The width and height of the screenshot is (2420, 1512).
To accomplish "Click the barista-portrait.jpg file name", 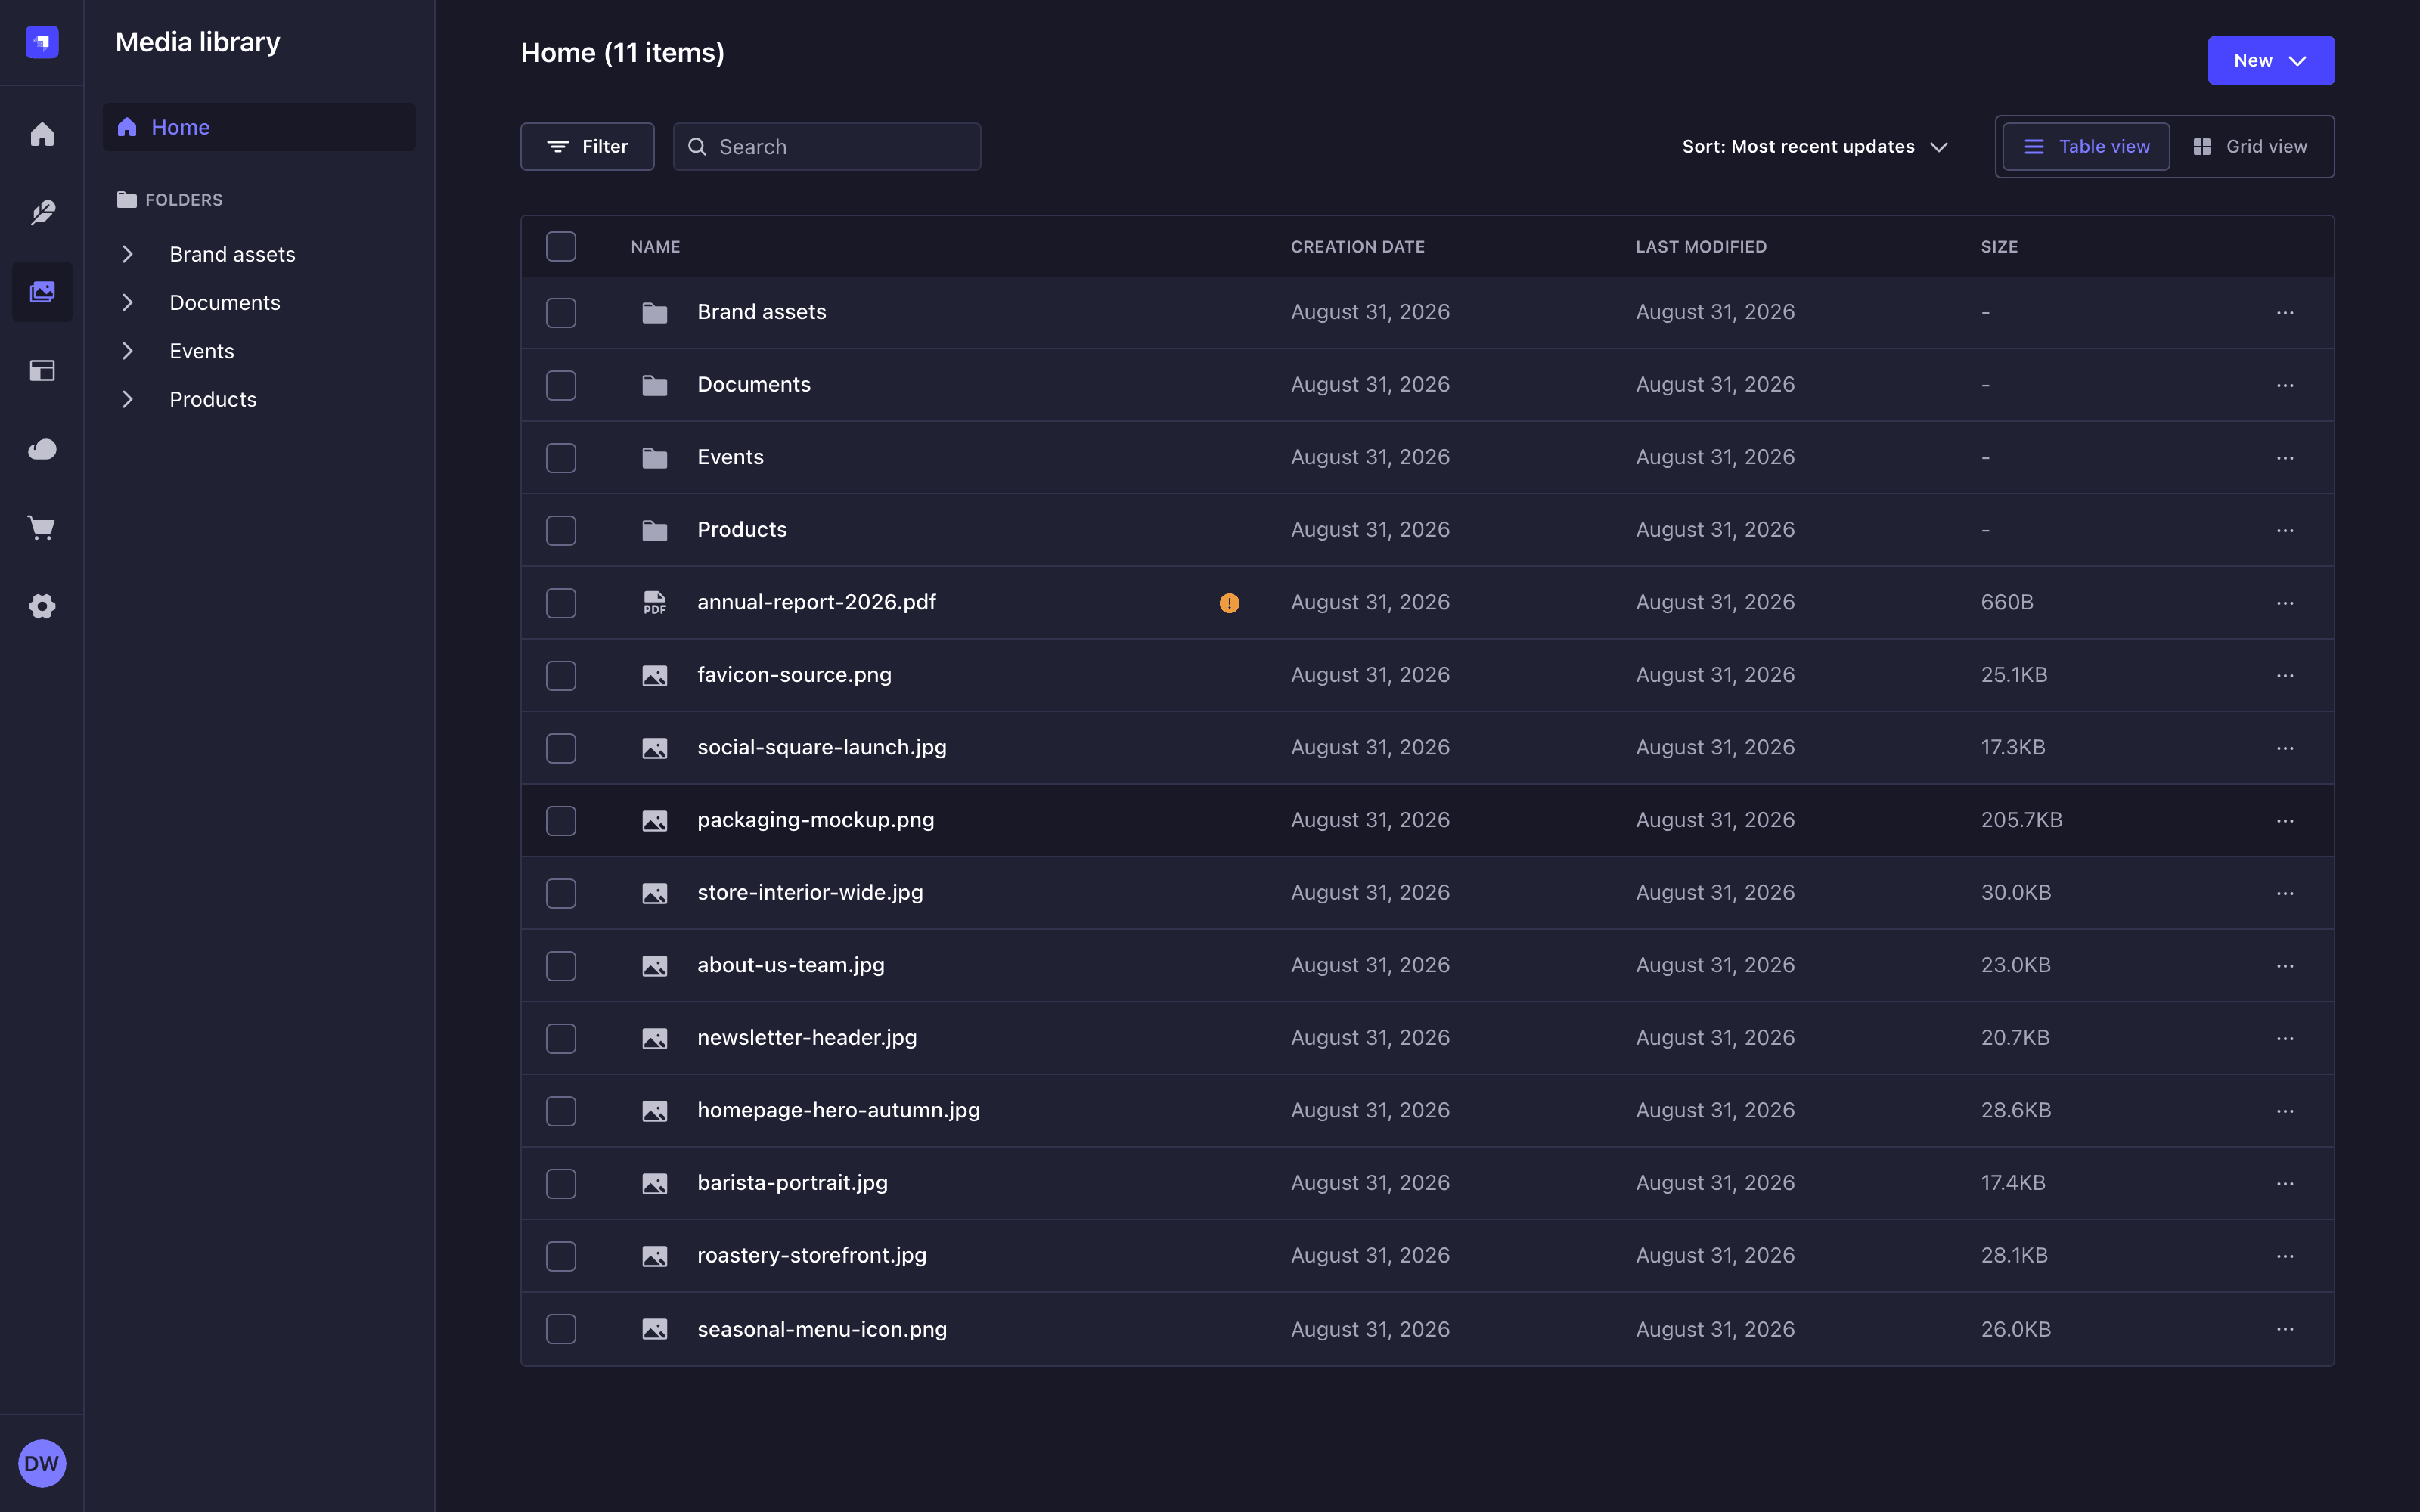I will pos(792,1183).
